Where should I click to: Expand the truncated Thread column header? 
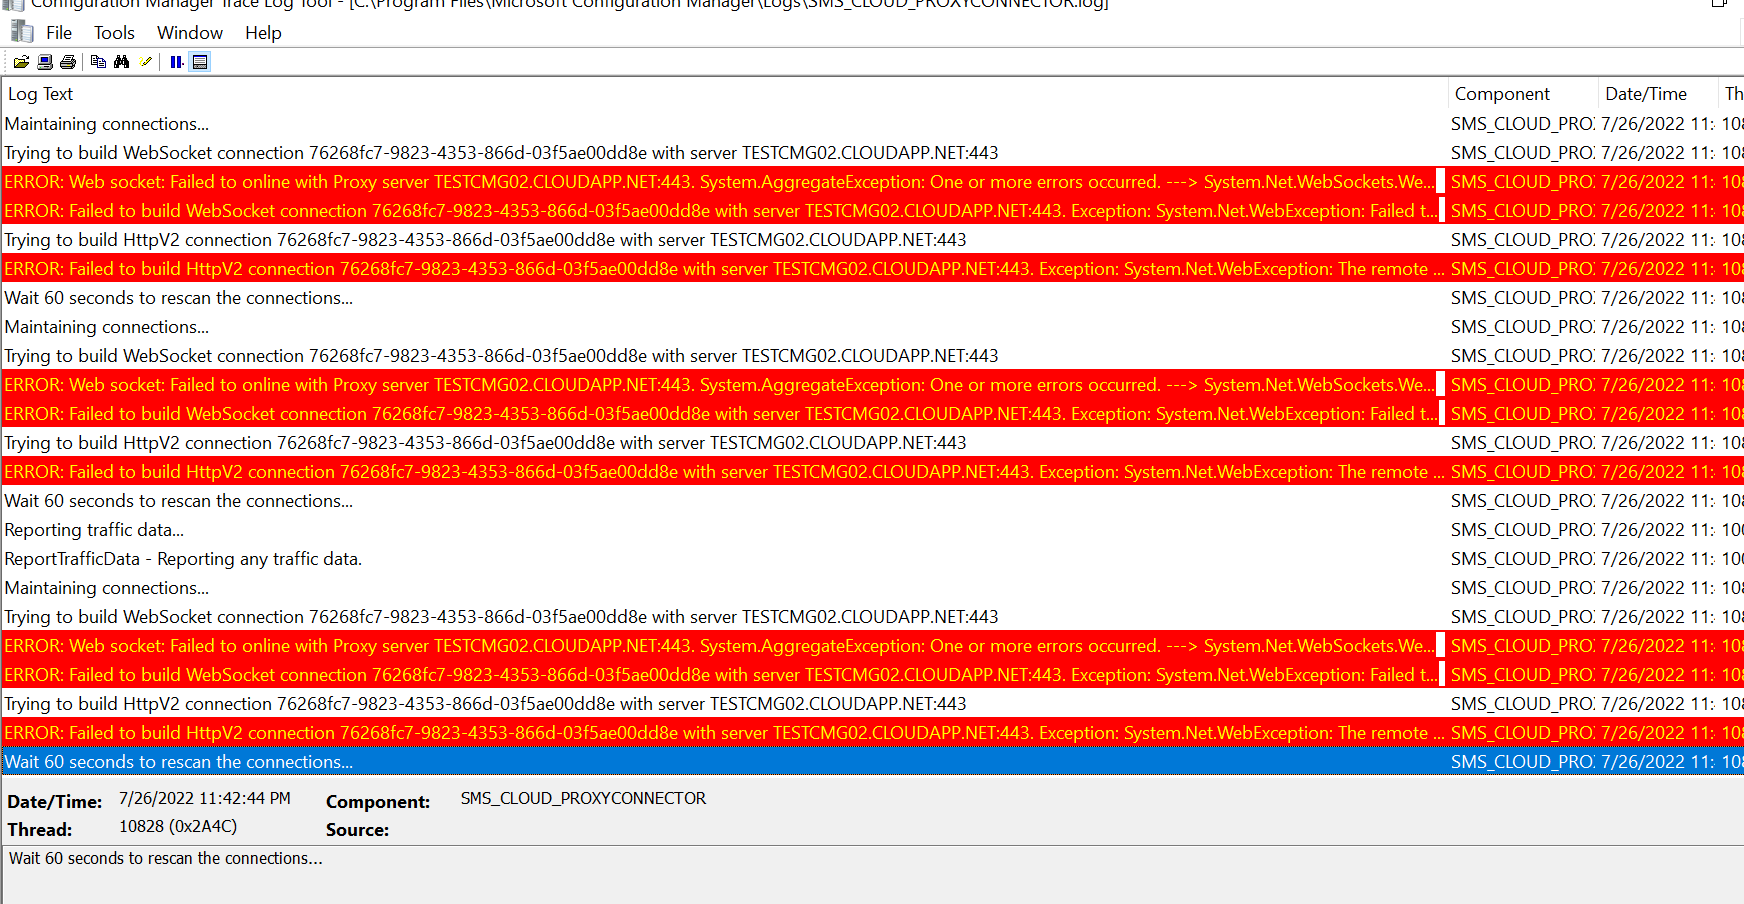1735,93
